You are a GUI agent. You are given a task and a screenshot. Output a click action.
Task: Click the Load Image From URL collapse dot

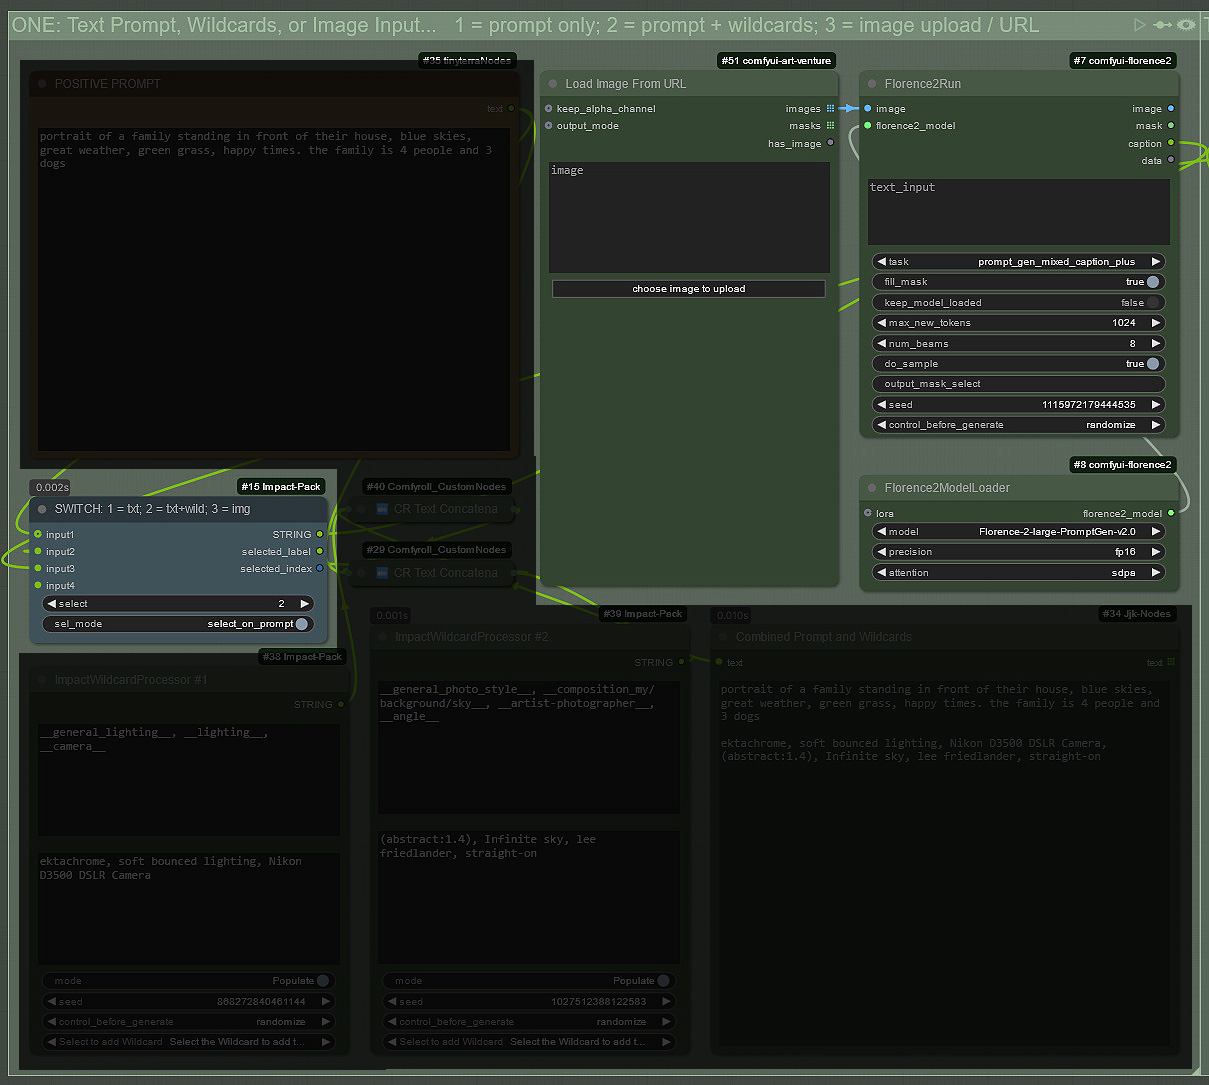point(551,84)
